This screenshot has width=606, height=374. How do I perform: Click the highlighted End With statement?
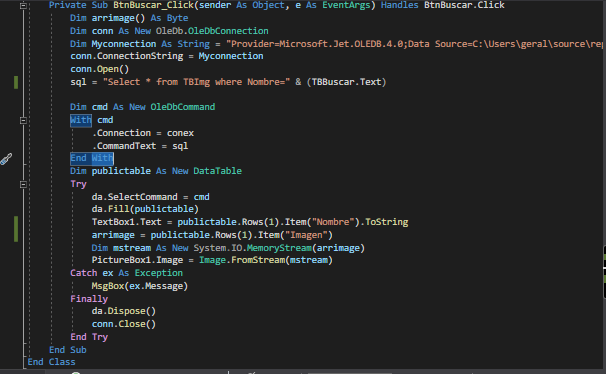click(x=92, y=158)
